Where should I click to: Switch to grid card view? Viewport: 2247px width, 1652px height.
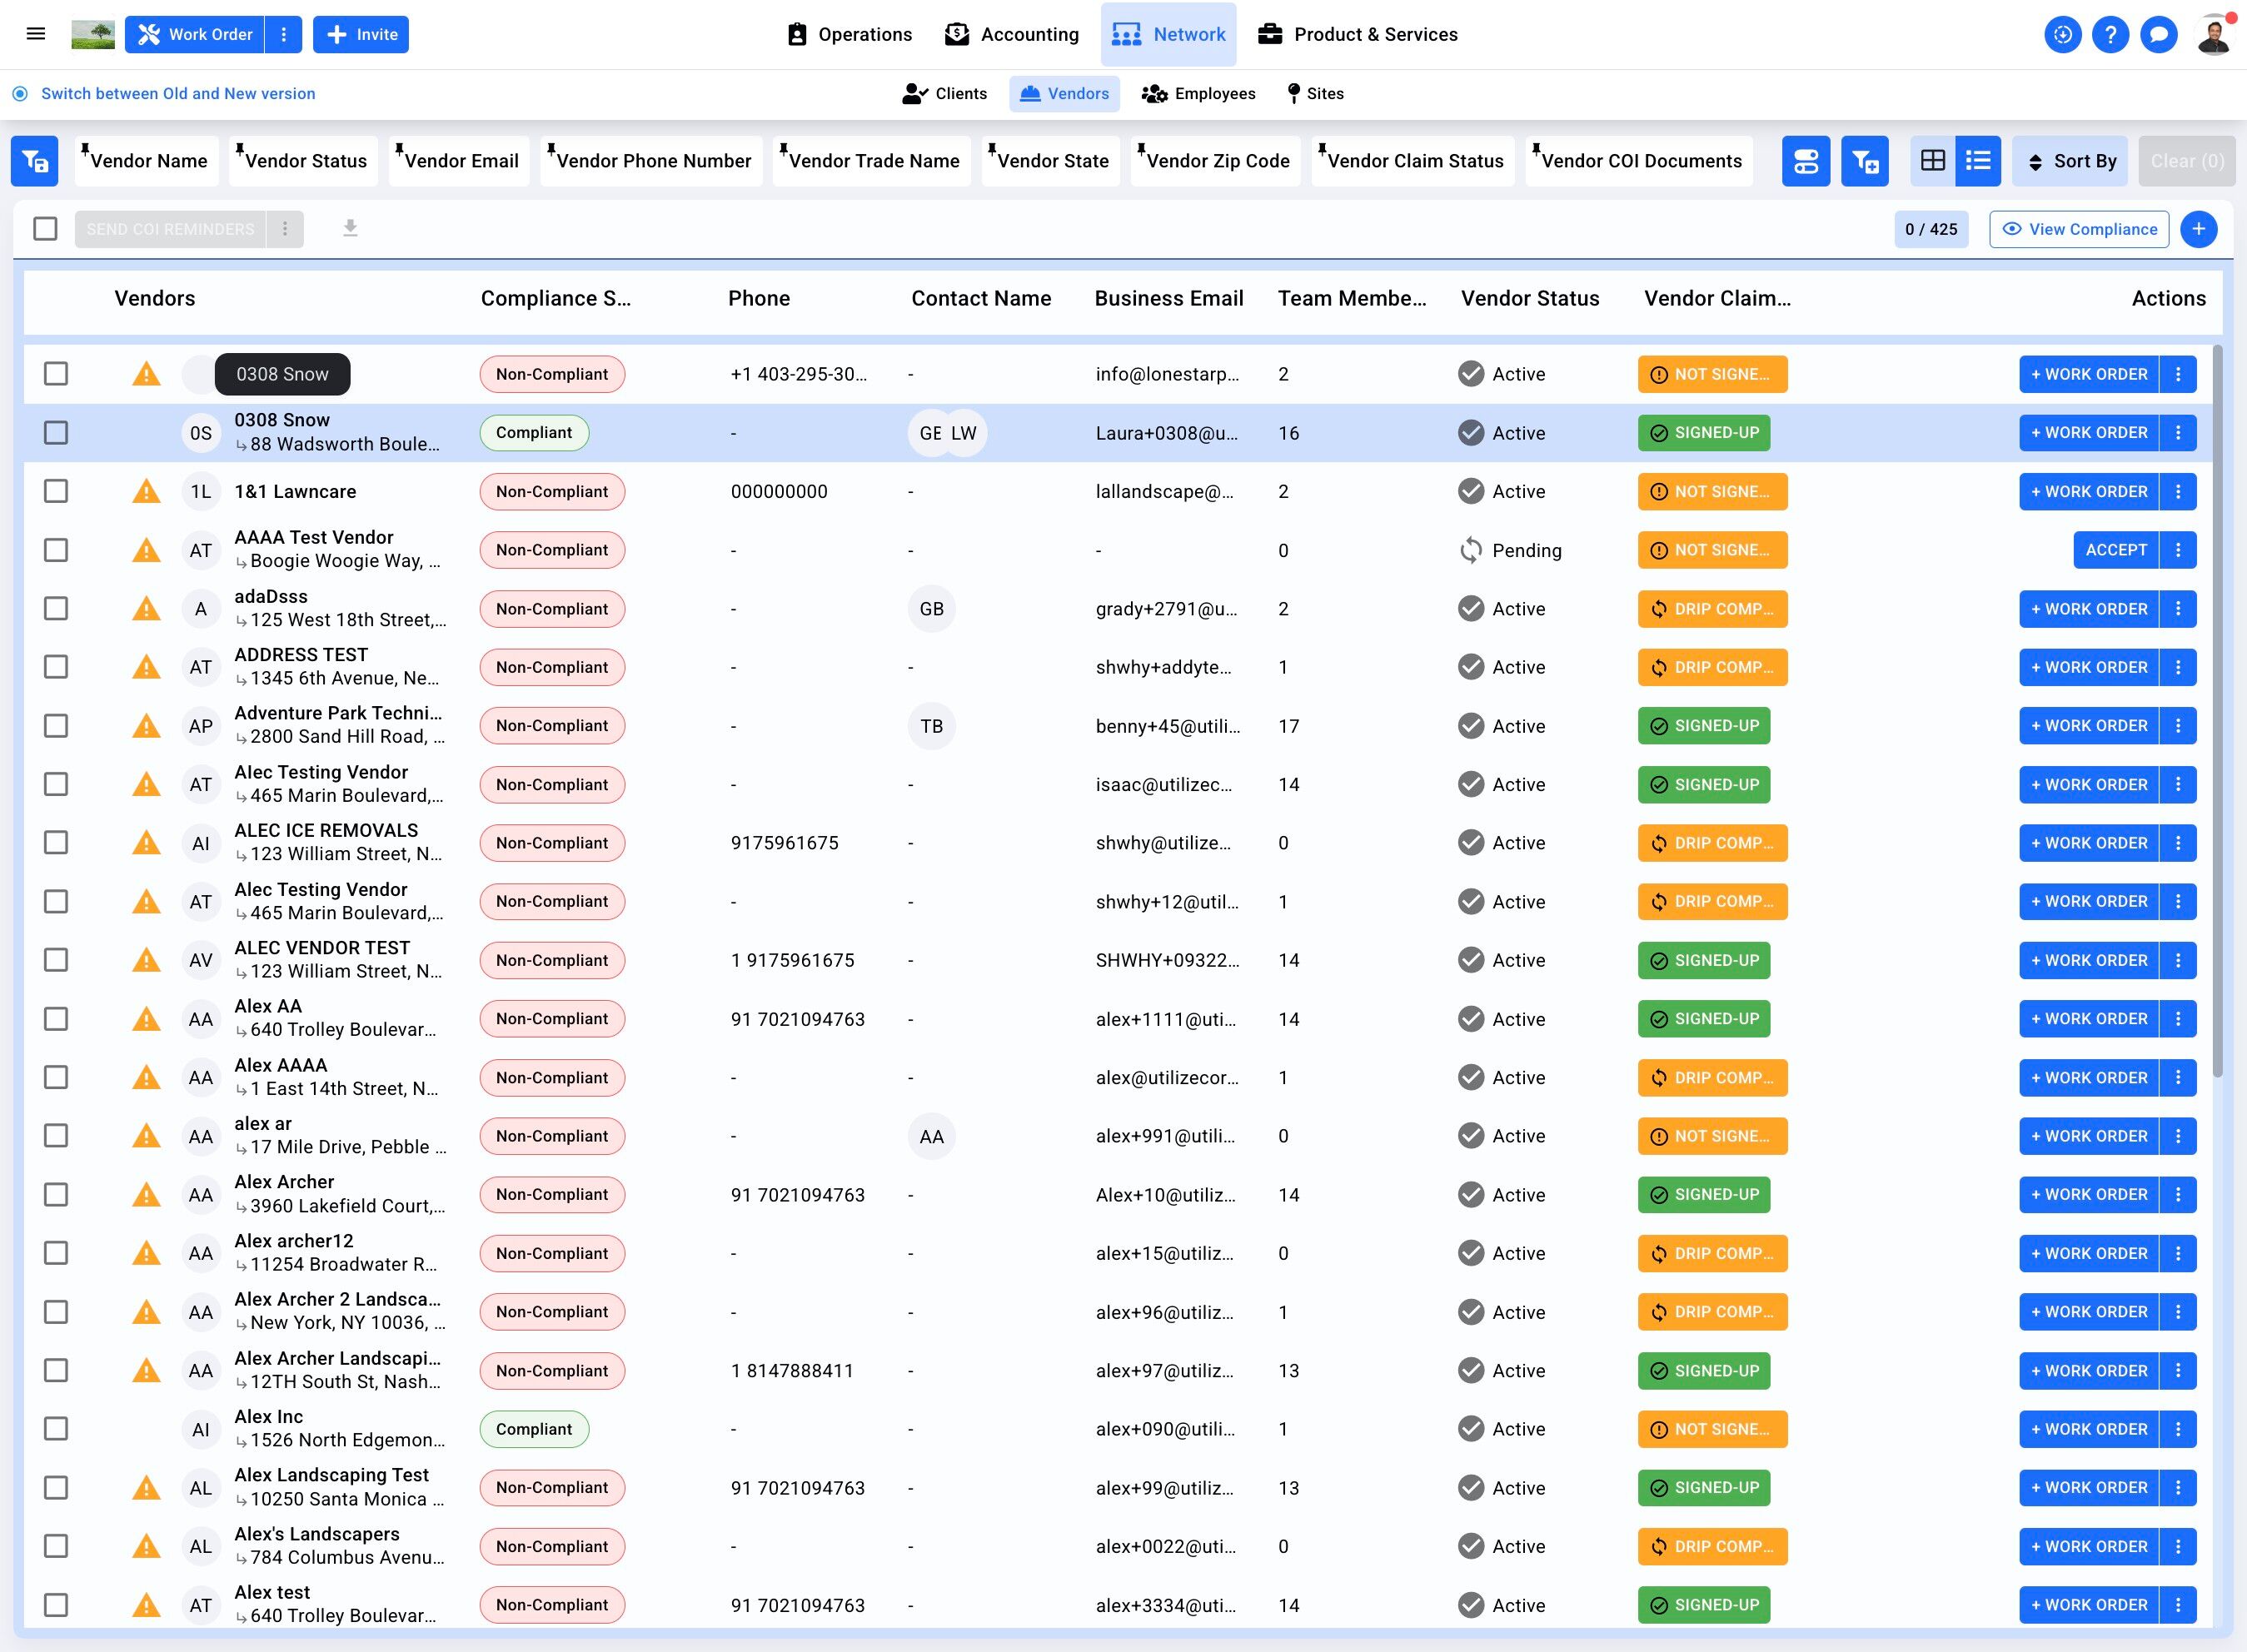(x=1932, y=161)
